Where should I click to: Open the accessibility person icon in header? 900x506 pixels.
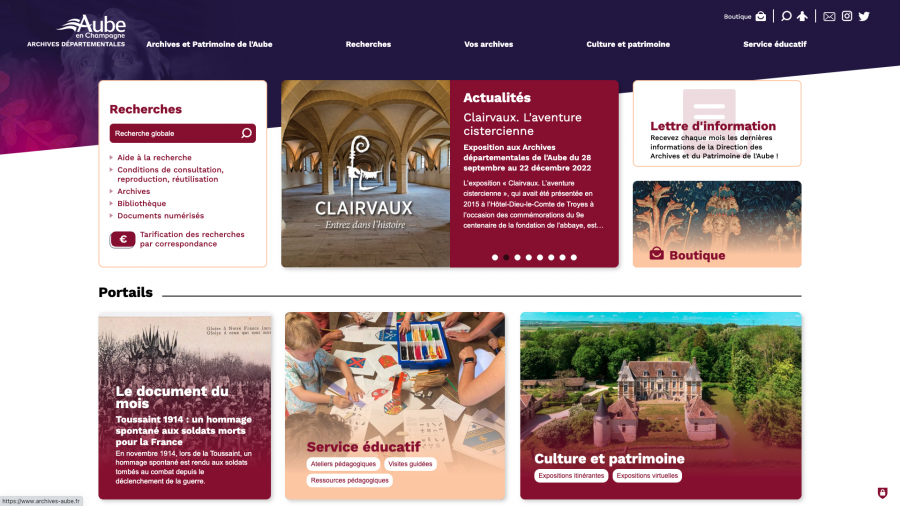click(802, 16)
